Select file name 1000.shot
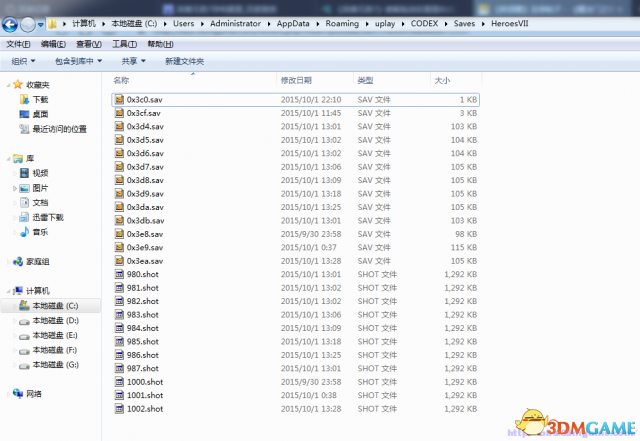The width and height of the screenshot is (640, 441). (x=145, y=382)
